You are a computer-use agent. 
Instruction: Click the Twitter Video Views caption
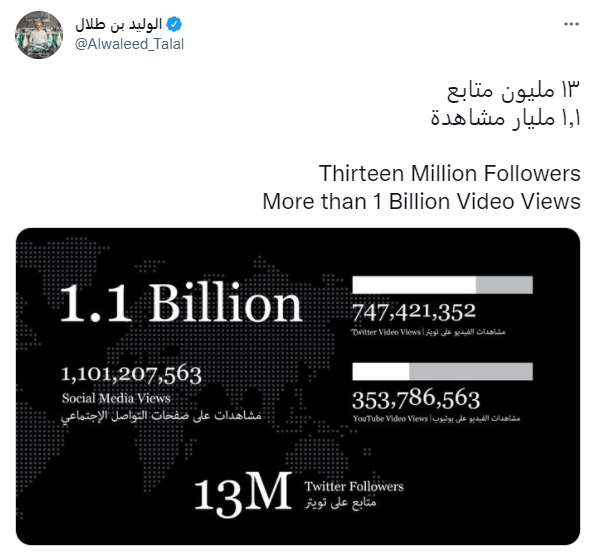pyautogui.click(x=386, y=332)
